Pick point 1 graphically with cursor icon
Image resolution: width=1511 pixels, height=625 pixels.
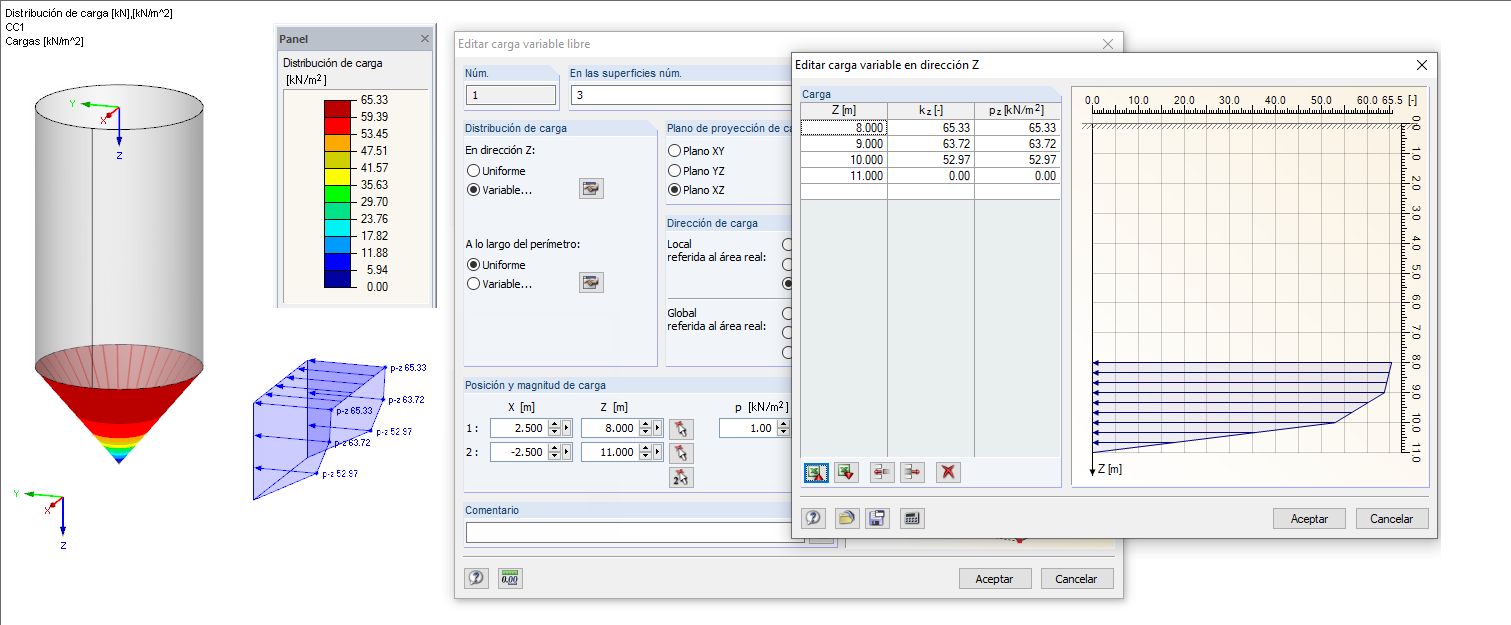click(x=681, y=428)
